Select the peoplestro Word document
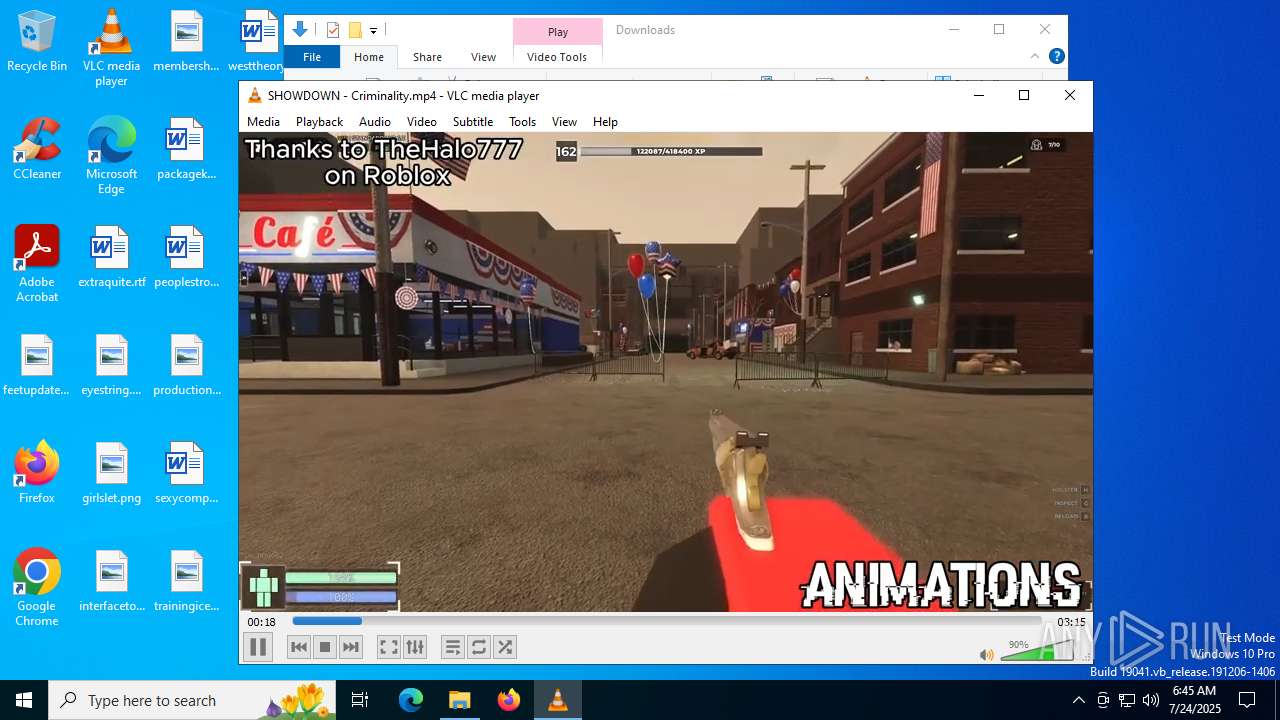The image size is (1280, 720). [186, 258]
